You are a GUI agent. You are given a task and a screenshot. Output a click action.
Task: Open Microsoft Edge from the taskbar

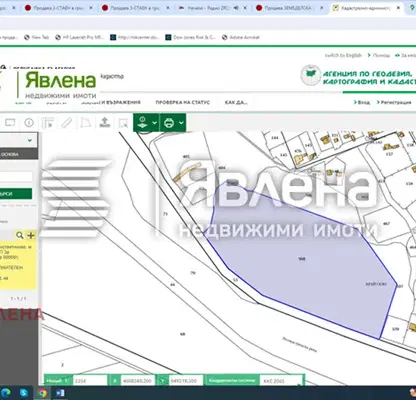(x=6, y=393)
